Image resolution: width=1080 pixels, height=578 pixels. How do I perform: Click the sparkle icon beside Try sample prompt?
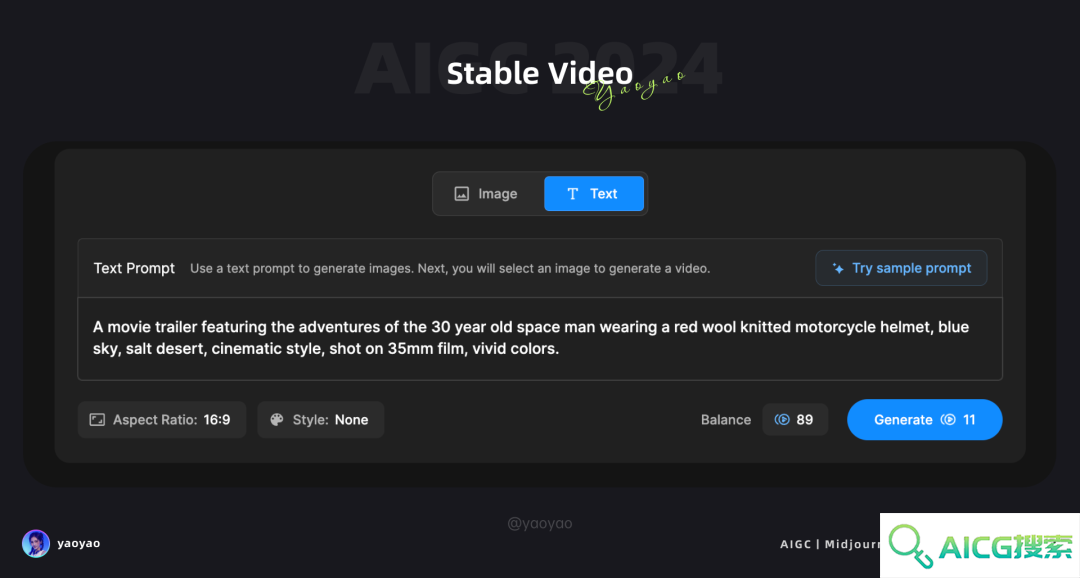[x=838, y=269]
